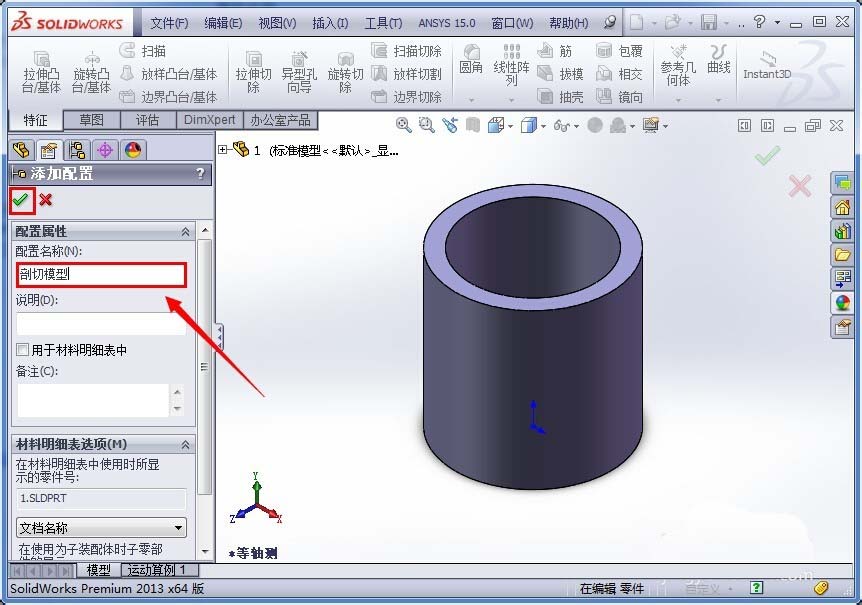
Task: Toggle Instant3D mode
Action: click(767, 66)
